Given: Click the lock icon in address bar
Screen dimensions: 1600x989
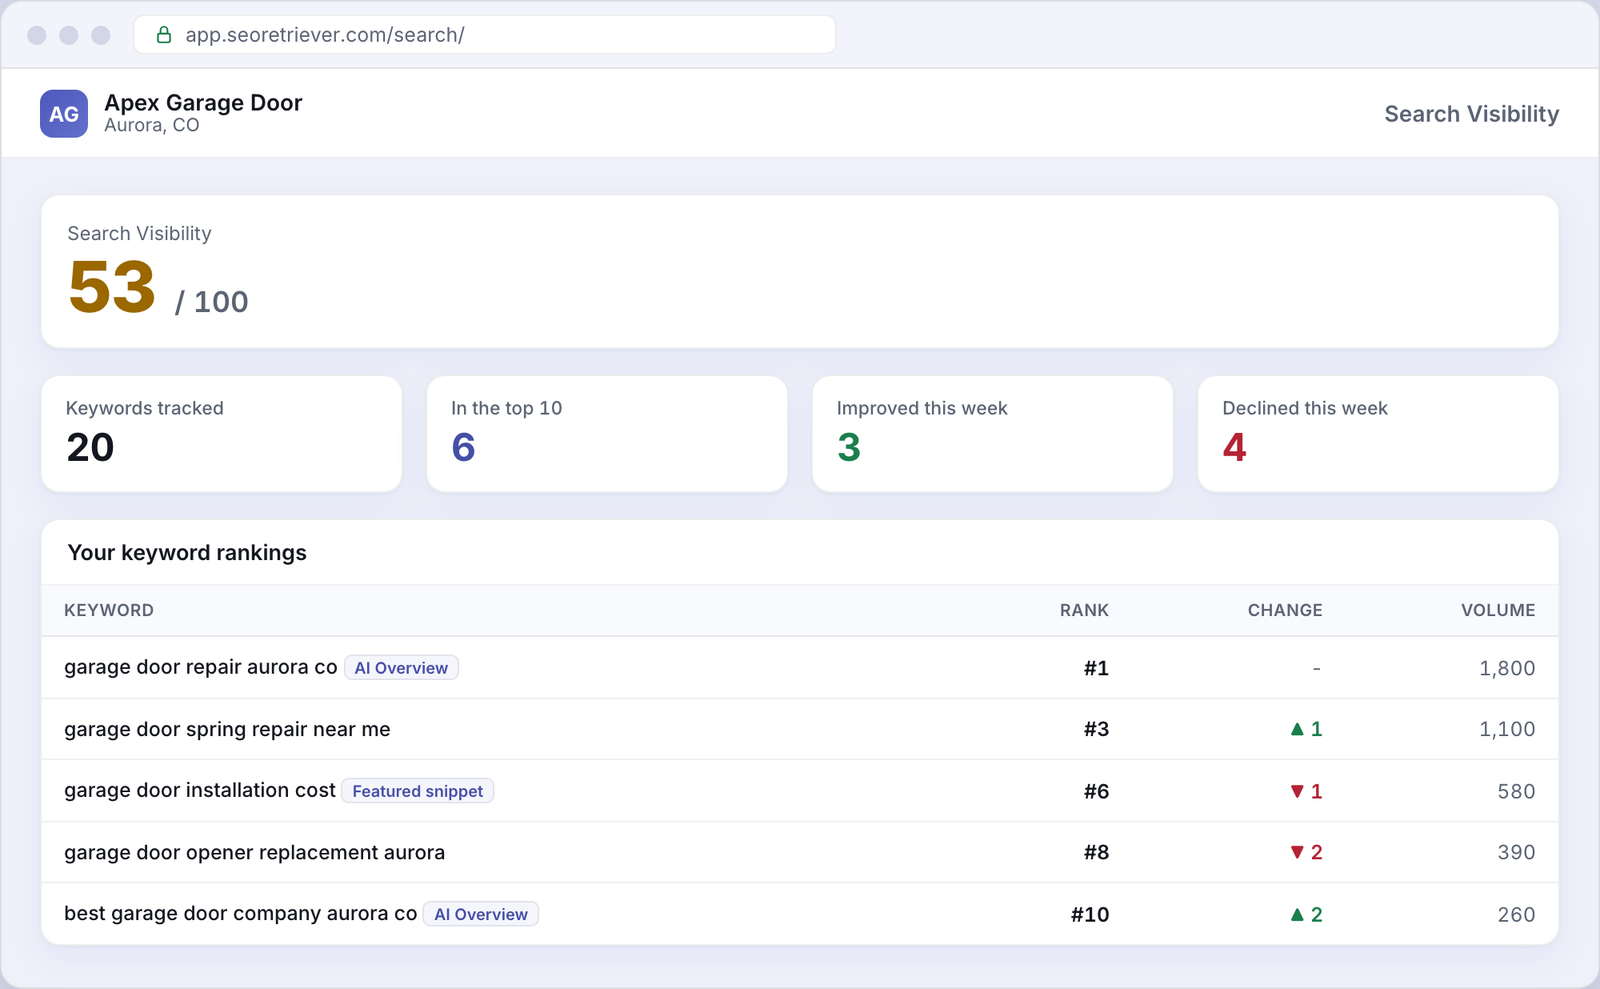Looking at the screenshot, I should coord(164,35).
